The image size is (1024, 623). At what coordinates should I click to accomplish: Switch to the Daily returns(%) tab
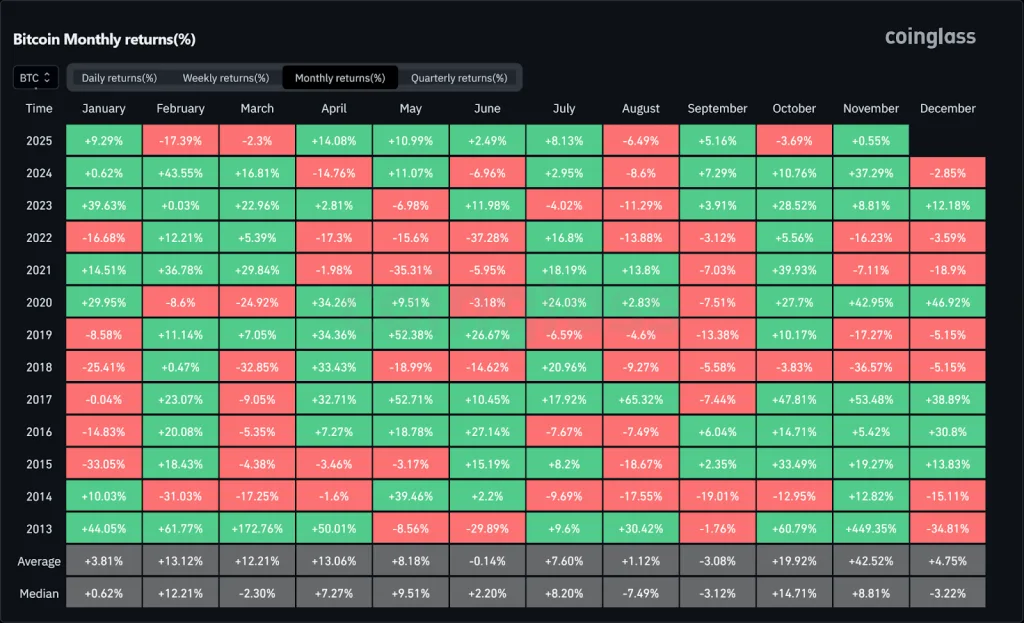120,77
